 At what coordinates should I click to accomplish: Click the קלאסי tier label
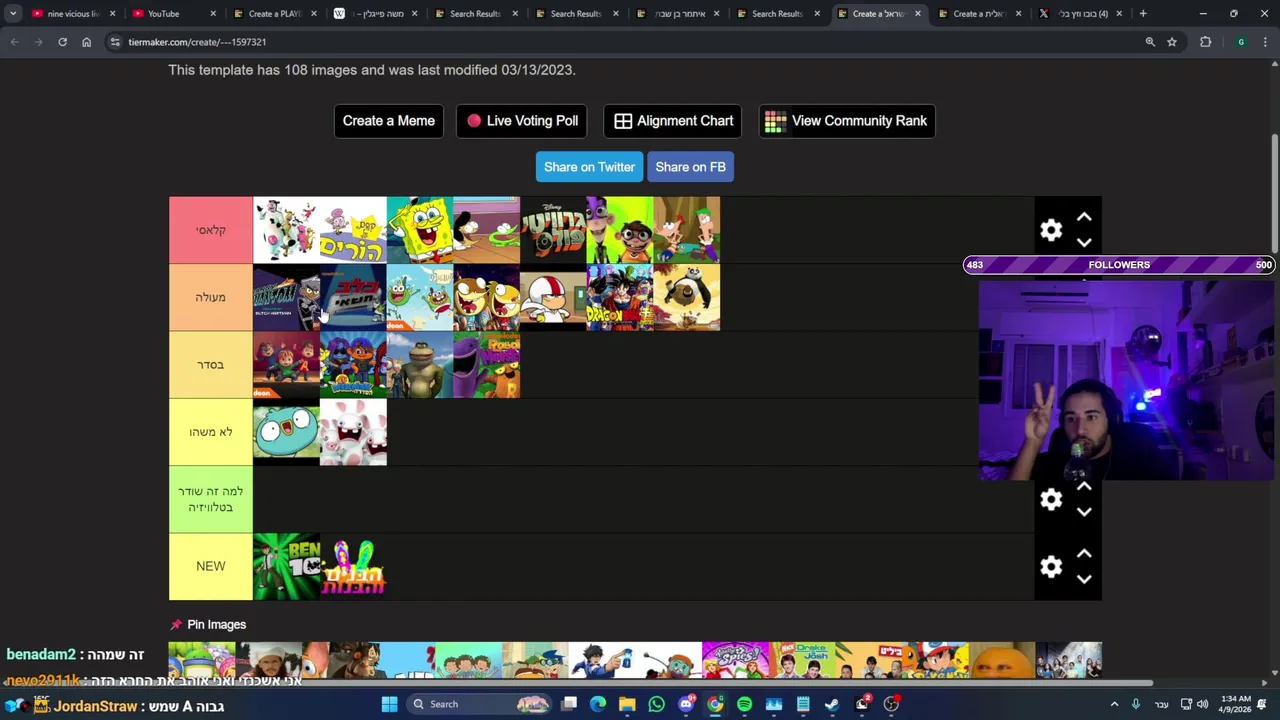[x=211, y=230]
